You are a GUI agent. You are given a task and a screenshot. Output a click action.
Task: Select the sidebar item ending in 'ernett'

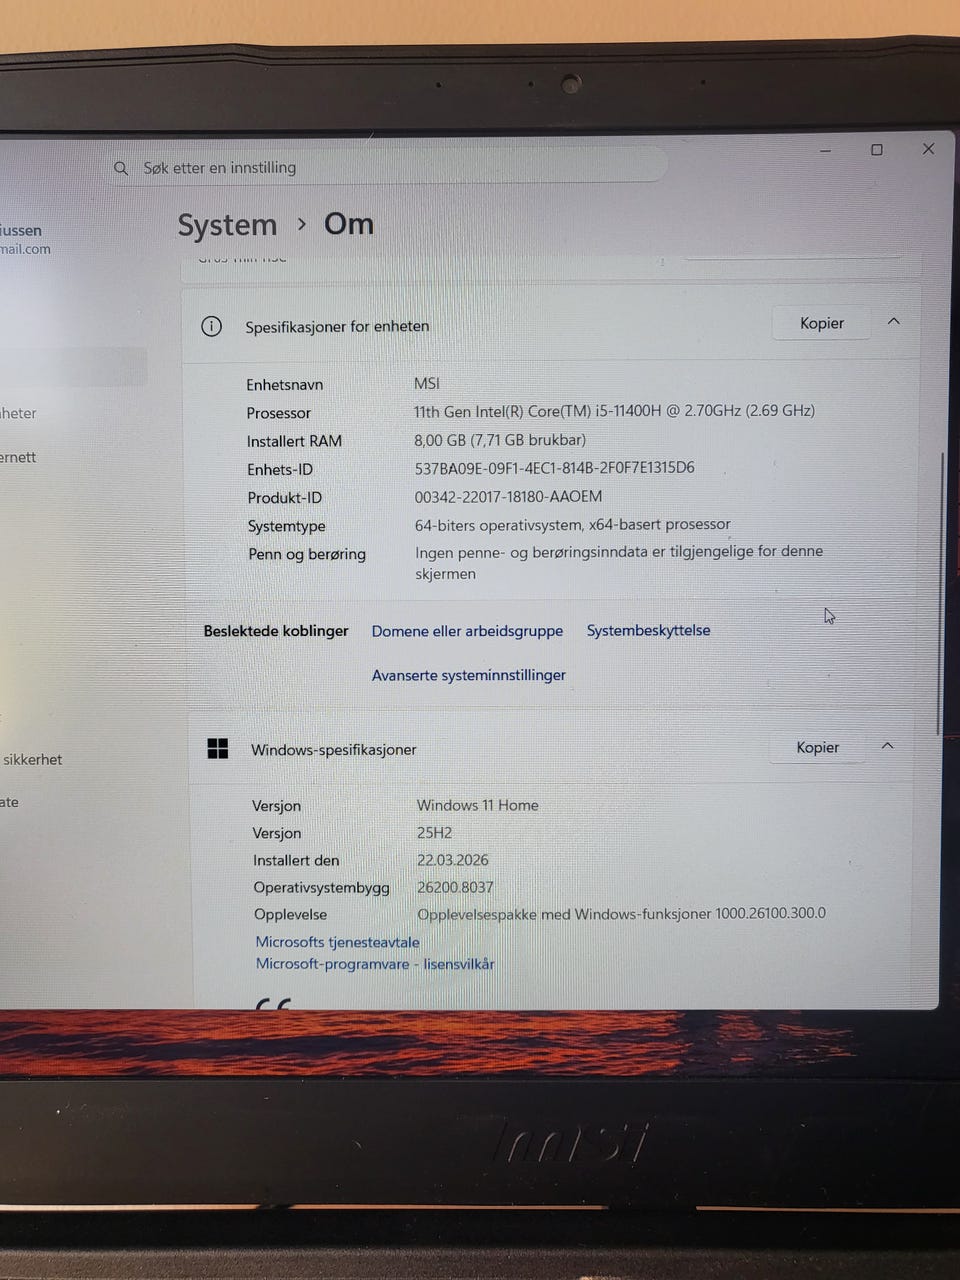point(18,457)
